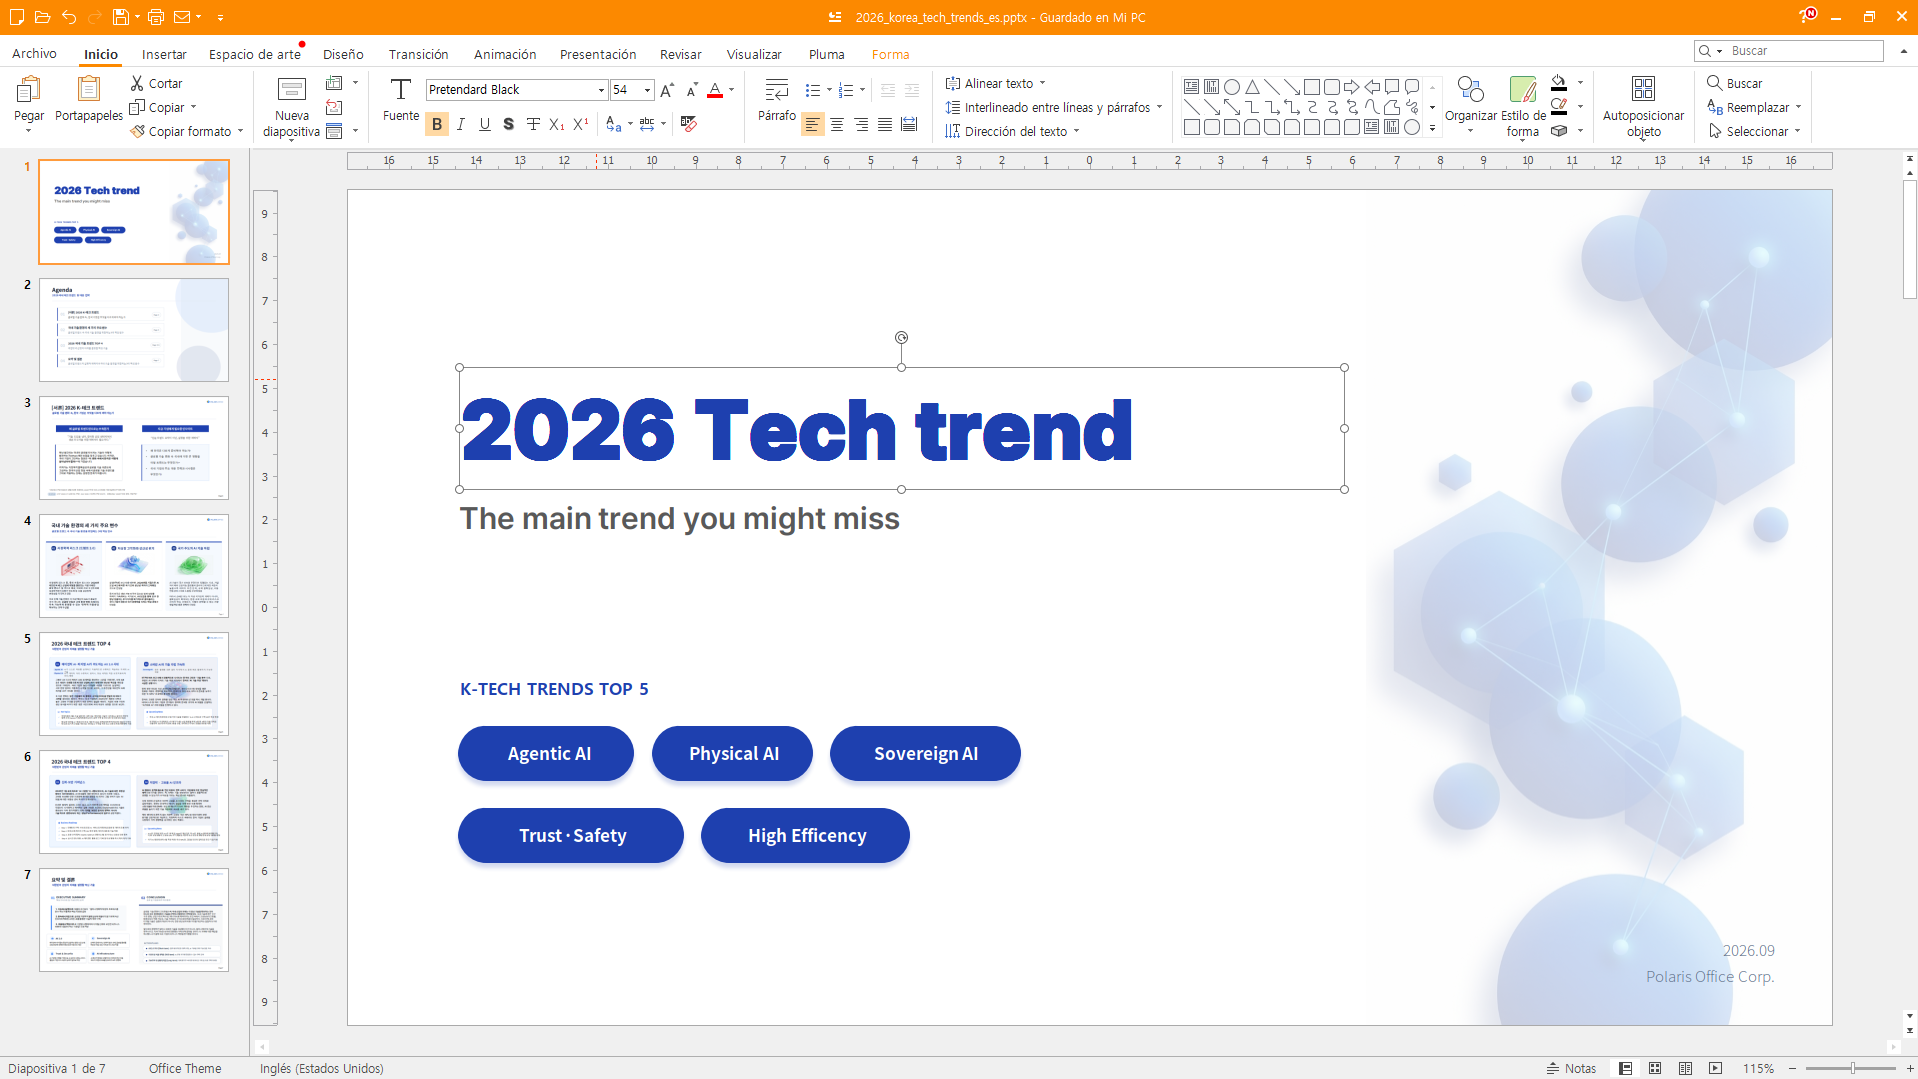Image resolution: width=1918 pixels, height=1079 pixels.
Task: Insert an oval from the shapes gallery
Action: 1232,87
